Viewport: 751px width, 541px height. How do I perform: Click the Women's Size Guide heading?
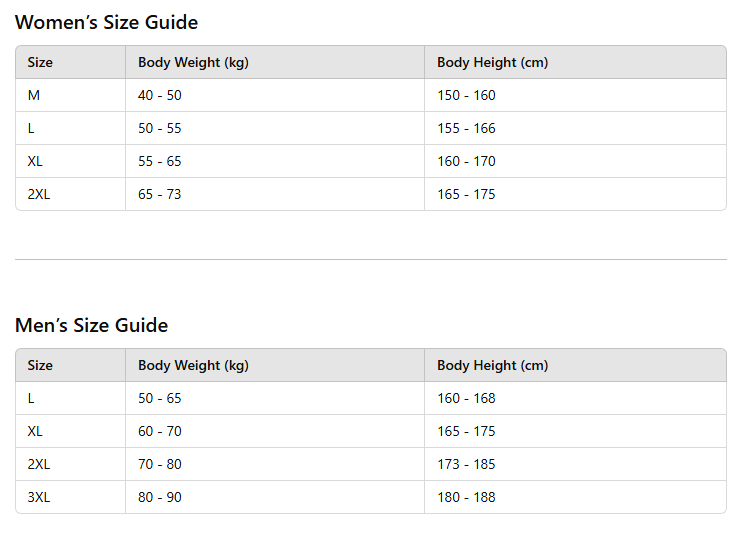pyautogui.click(x=106, y=22)
